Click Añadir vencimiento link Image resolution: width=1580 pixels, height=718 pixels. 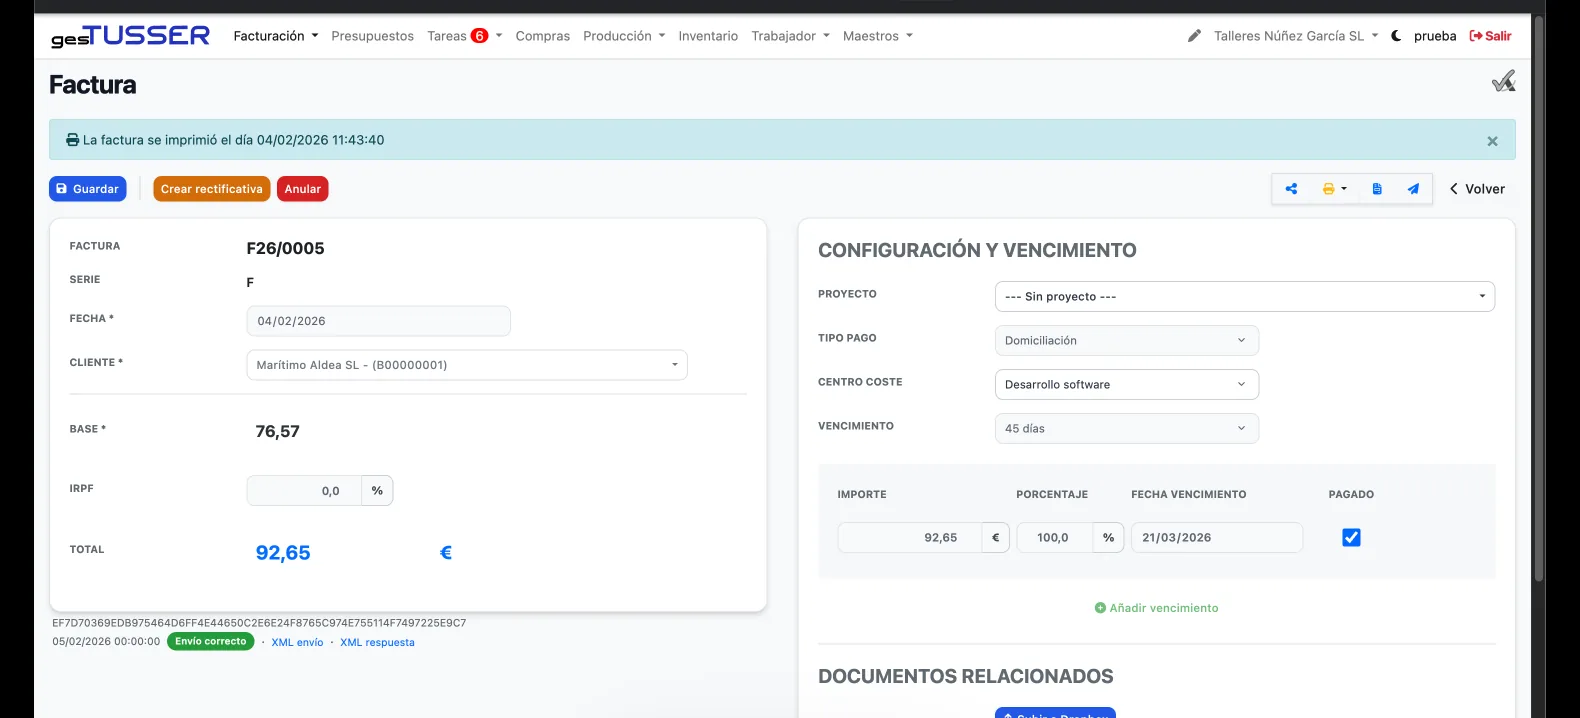point(1157,608)
